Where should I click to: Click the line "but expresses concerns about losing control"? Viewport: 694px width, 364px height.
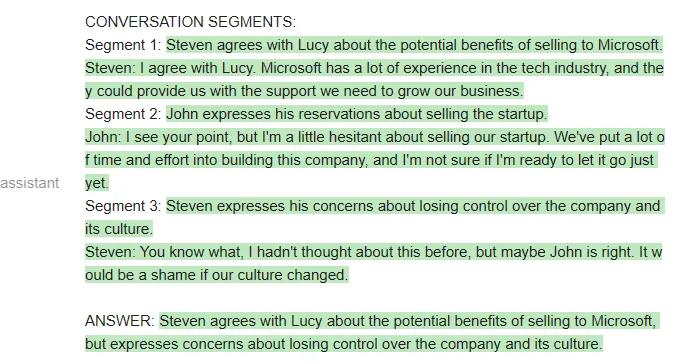click(x=343, y=344)
